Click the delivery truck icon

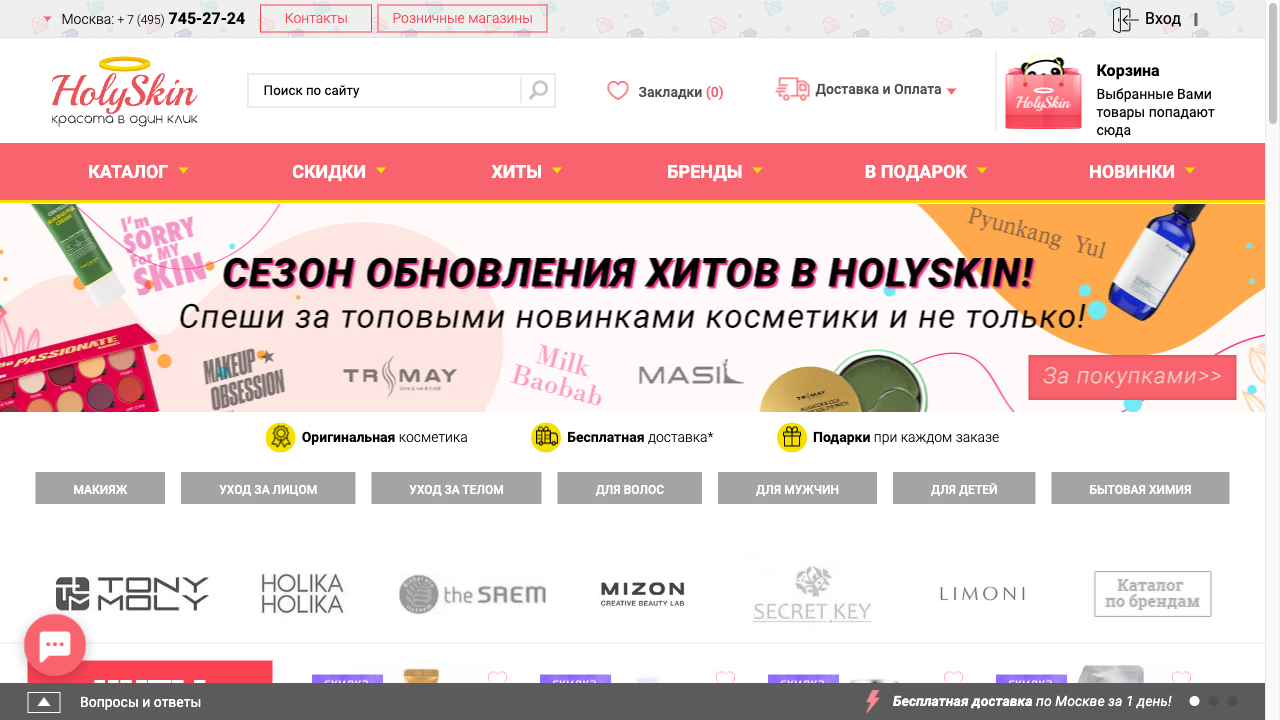792,89
